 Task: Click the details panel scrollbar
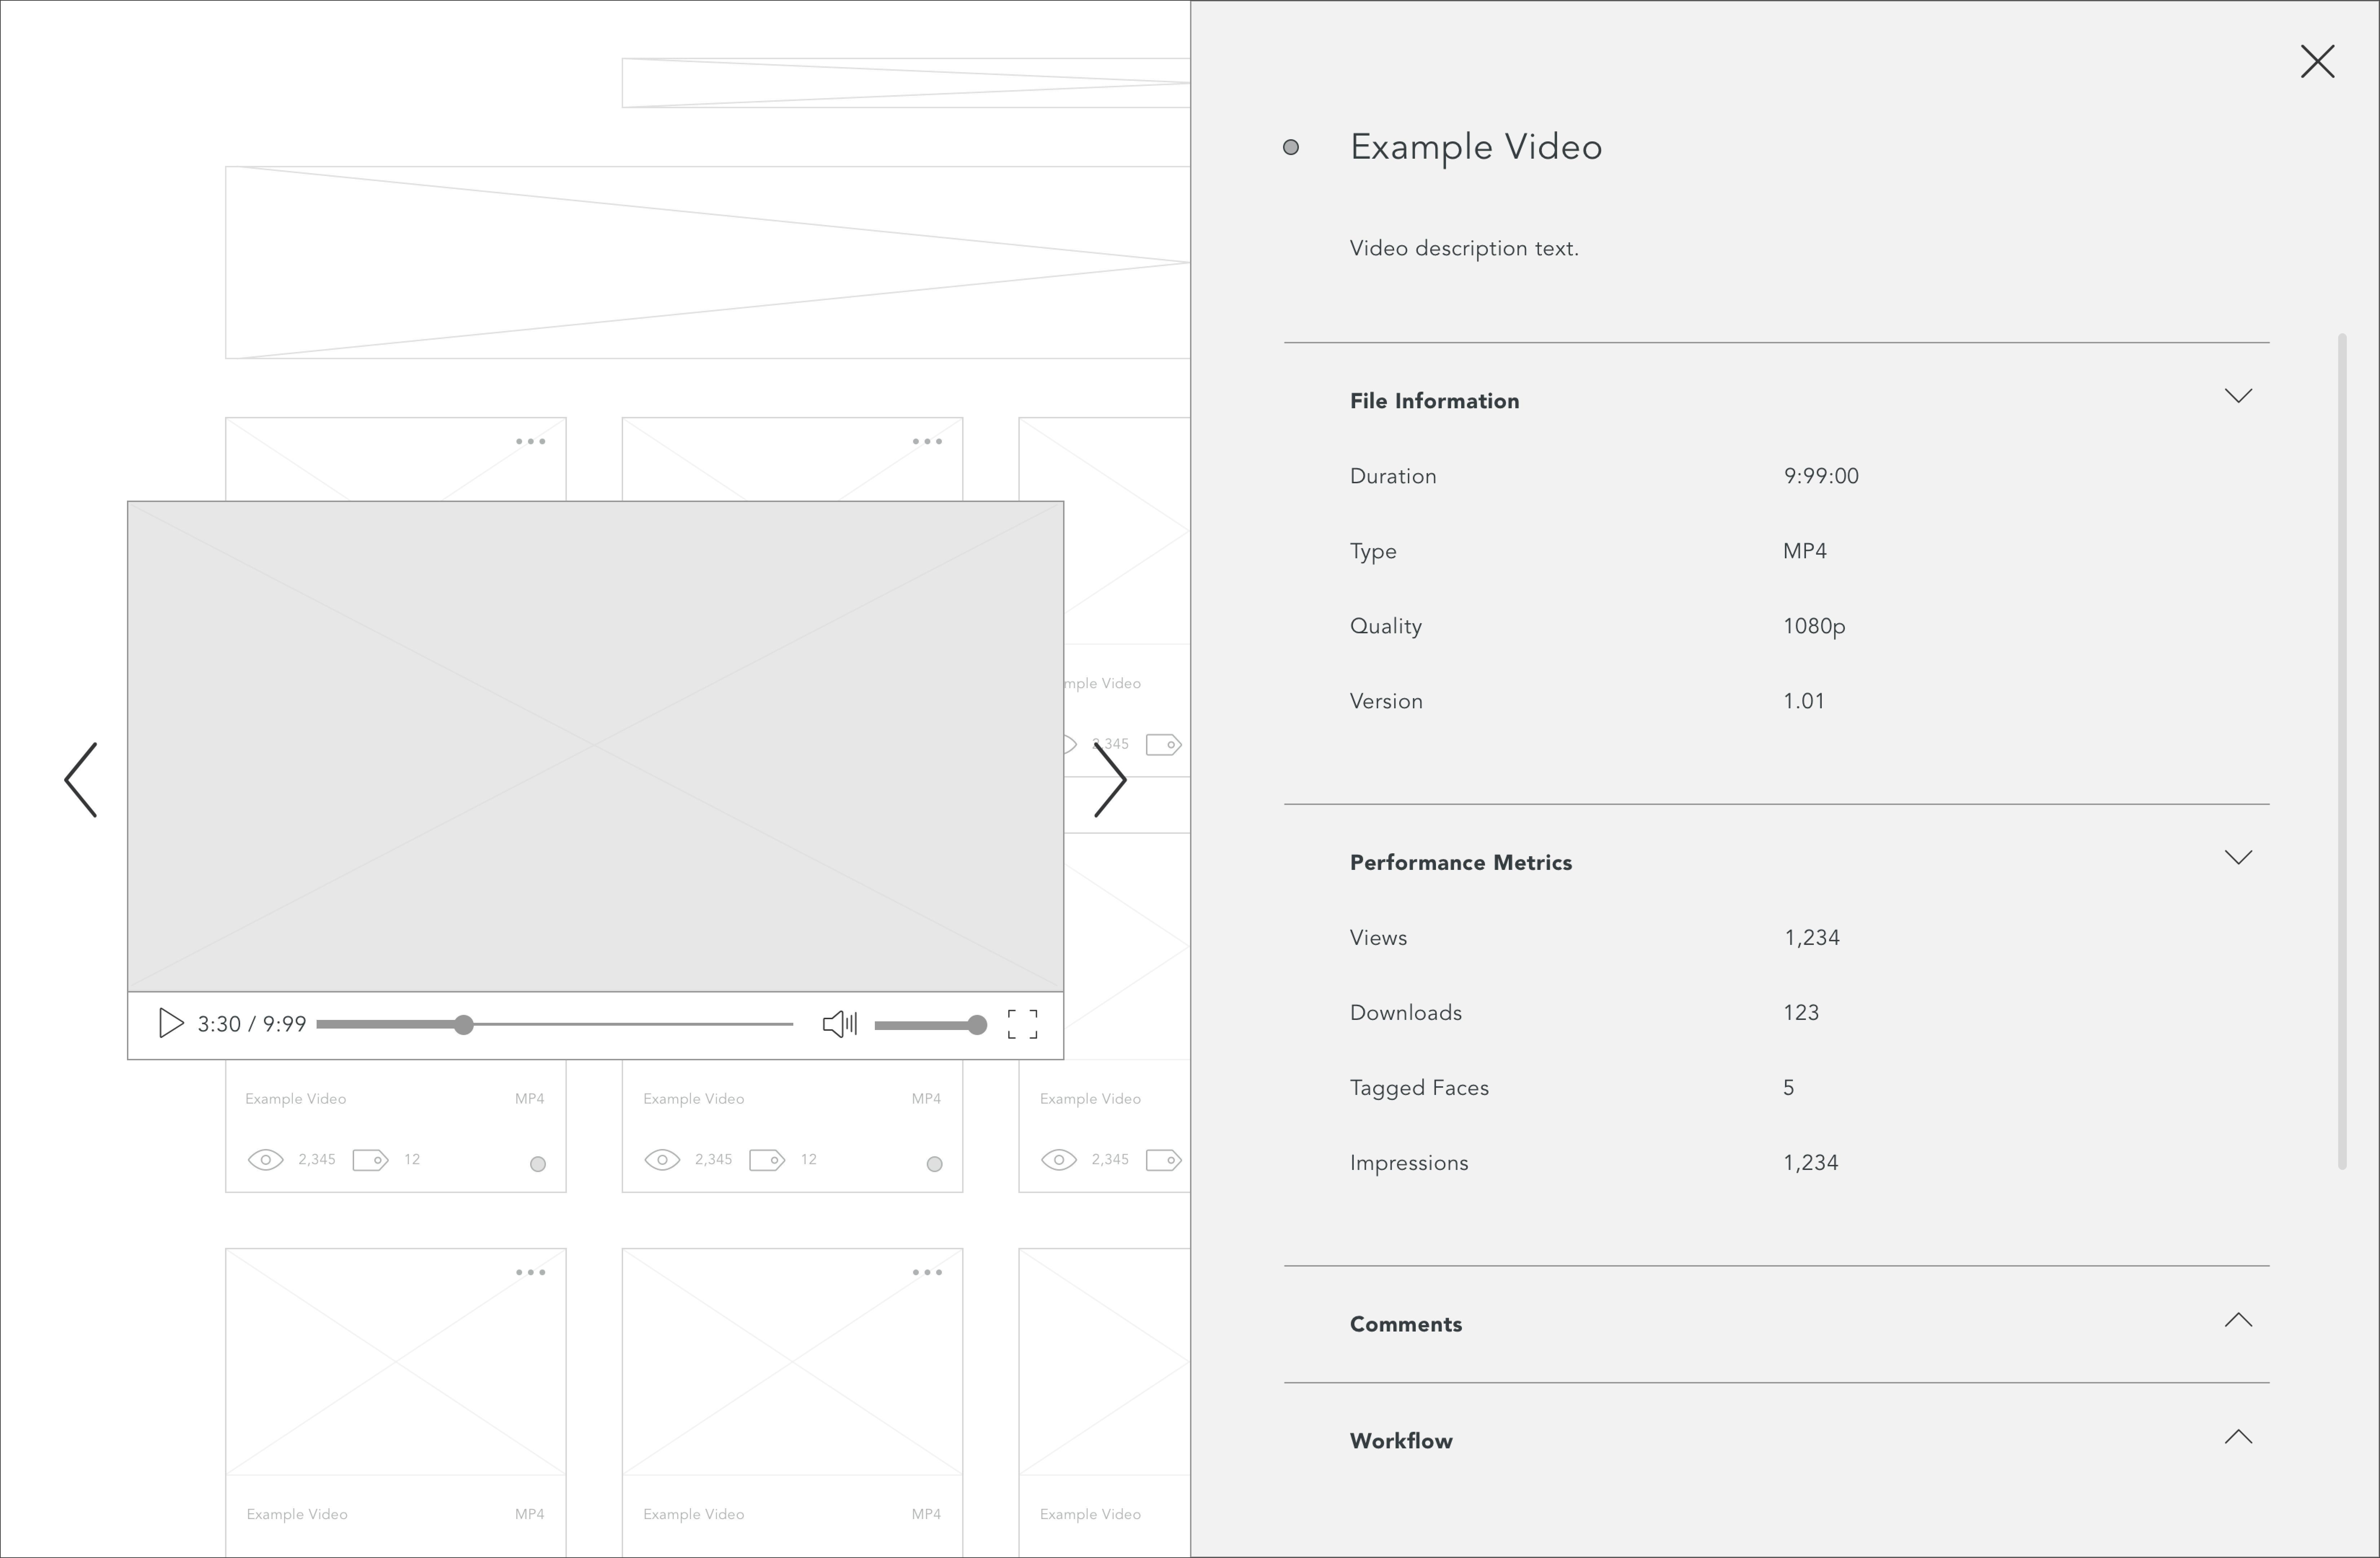[2342, 751]
